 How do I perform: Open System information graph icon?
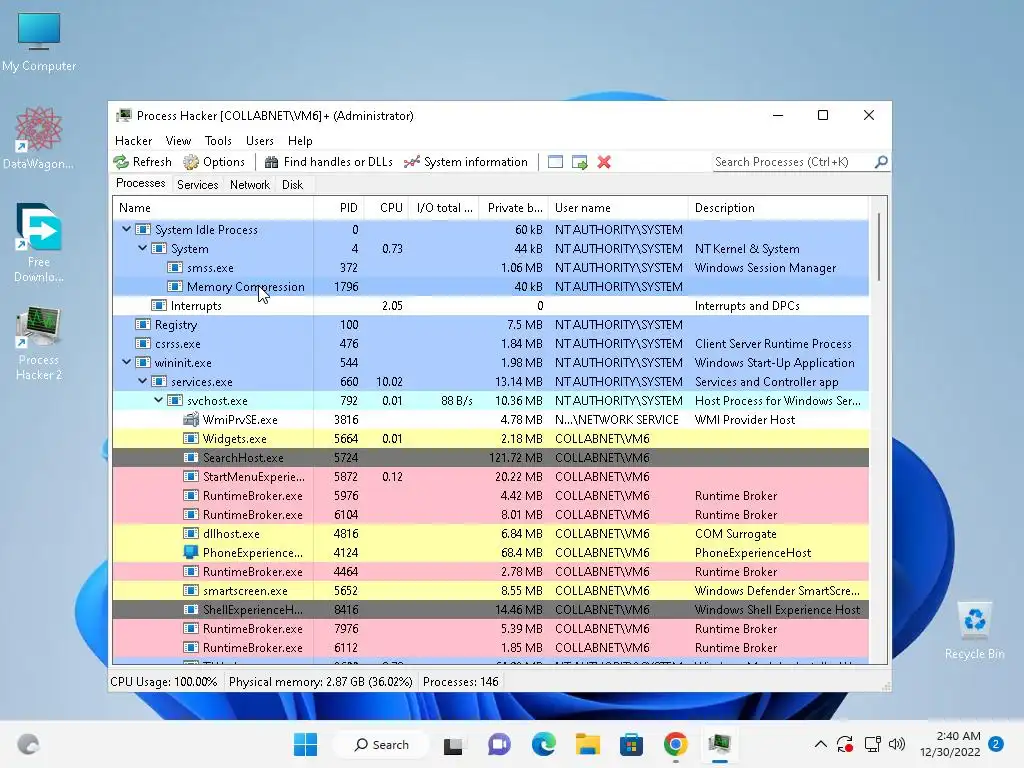pos(411,162)
